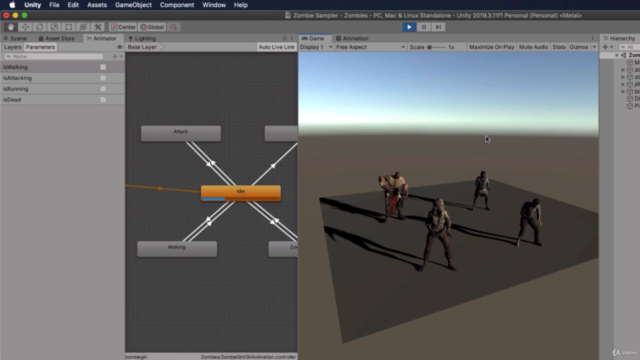640x360 pixels.
Task: Click the parameter Name search field
Action: point(53,56)
